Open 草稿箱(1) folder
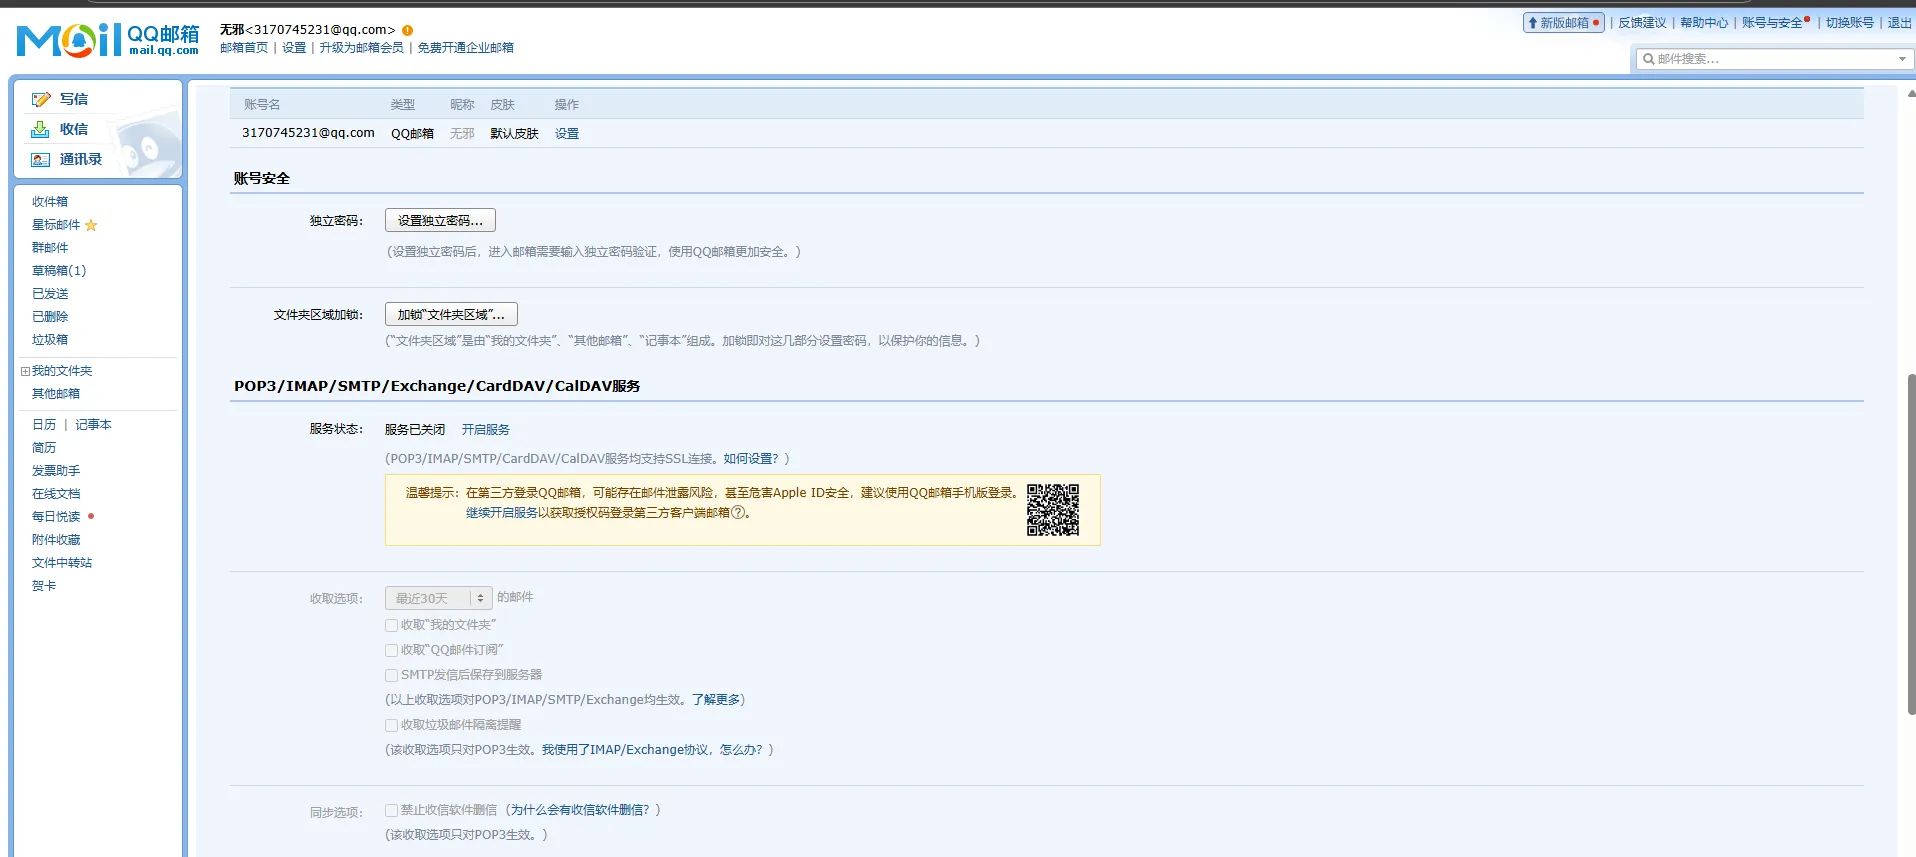The image size is (1916, 857). coord(59,271)
